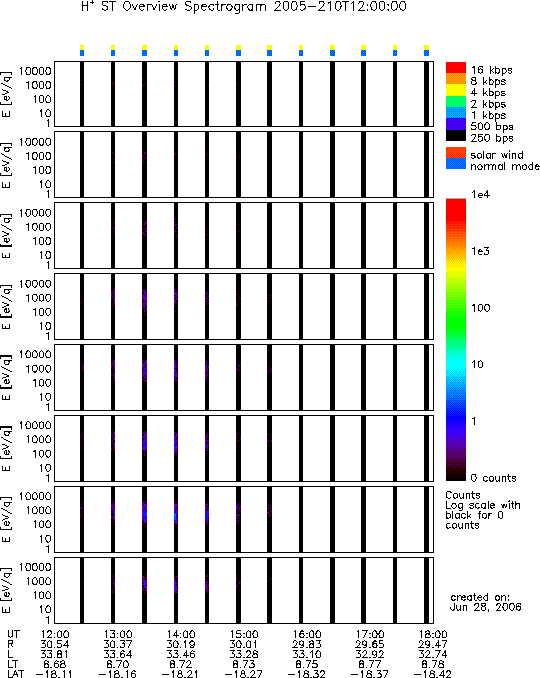540x678 pixels.
Task: Click the rainbow counts color bar
Action: 456,339
